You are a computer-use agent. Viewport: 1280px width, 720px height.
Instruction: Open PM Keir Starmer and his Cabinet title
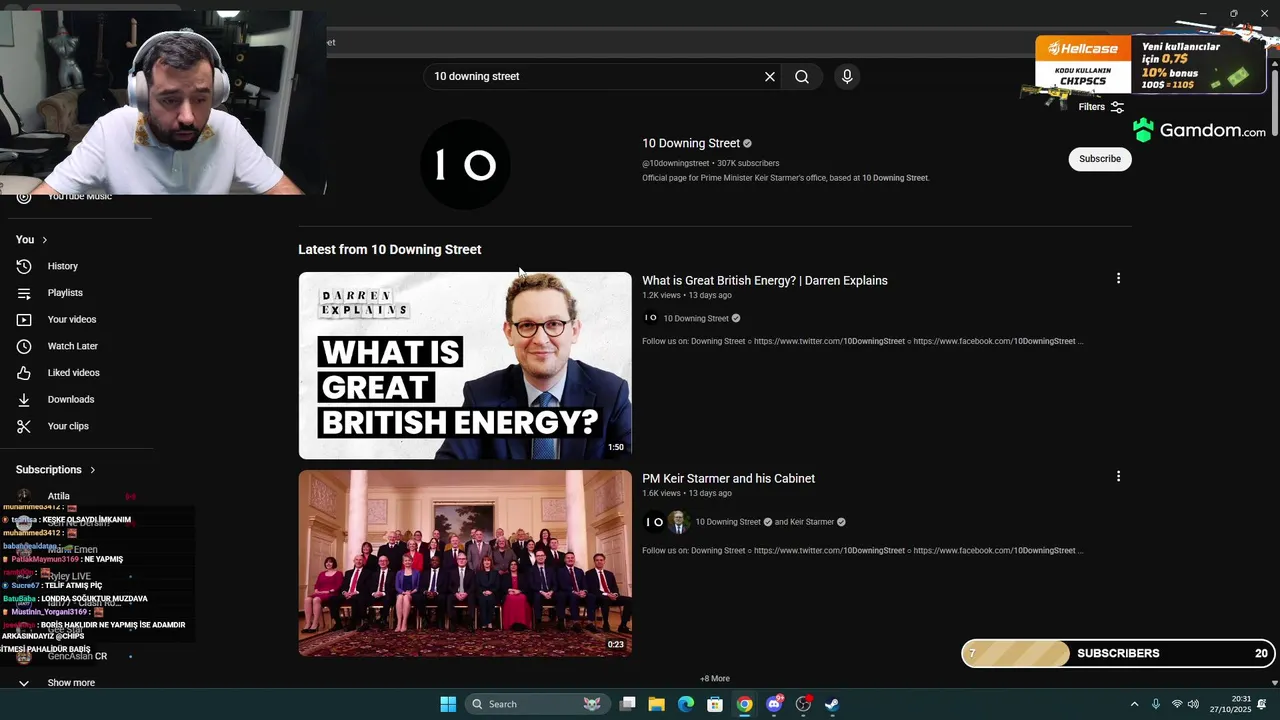pyautogui.click(x=729, y=479)
